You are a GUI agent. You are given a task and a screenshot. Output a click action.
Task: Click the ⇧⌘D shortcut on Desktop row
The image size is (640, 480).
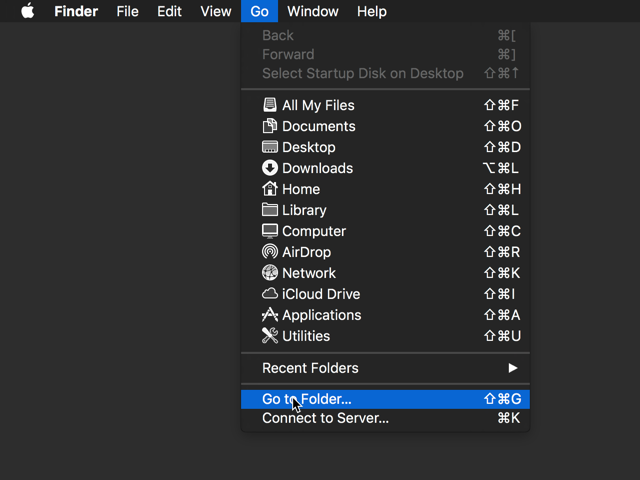[x=502, y=147]
